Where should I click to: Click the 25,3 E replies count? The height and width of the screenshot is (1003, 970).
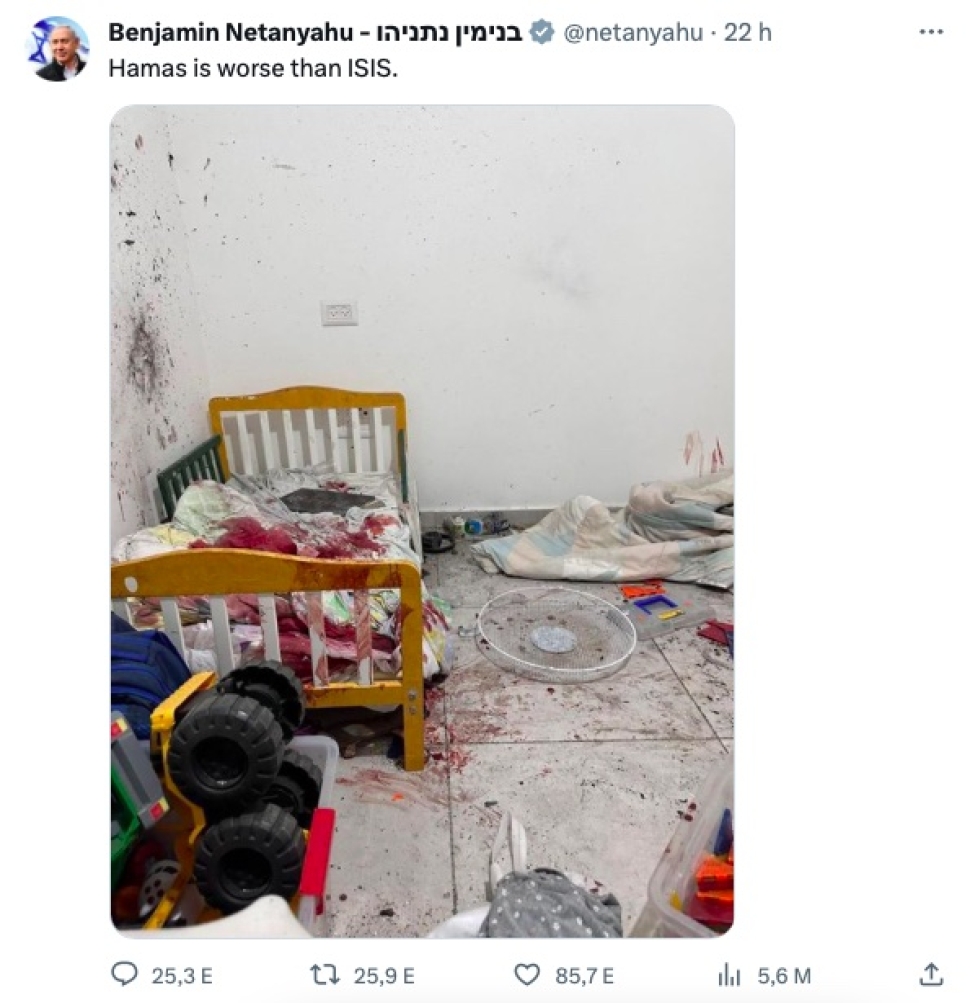(182, 975)
